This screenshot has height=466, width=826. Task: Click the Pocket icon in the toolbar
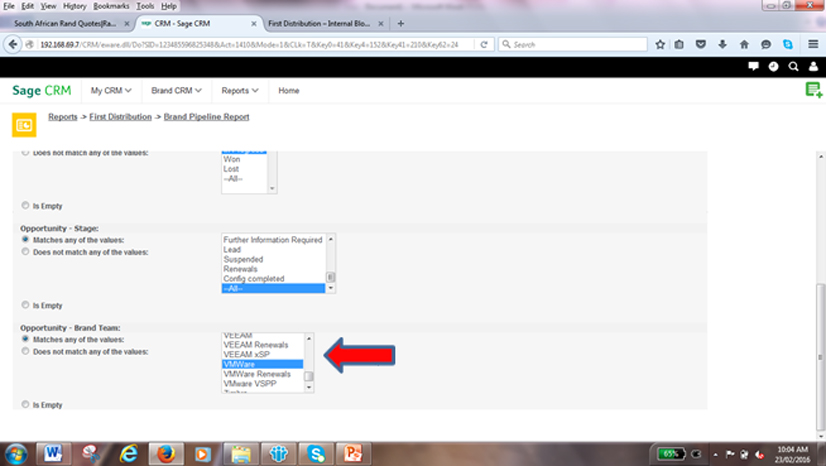tap(701, 45)
